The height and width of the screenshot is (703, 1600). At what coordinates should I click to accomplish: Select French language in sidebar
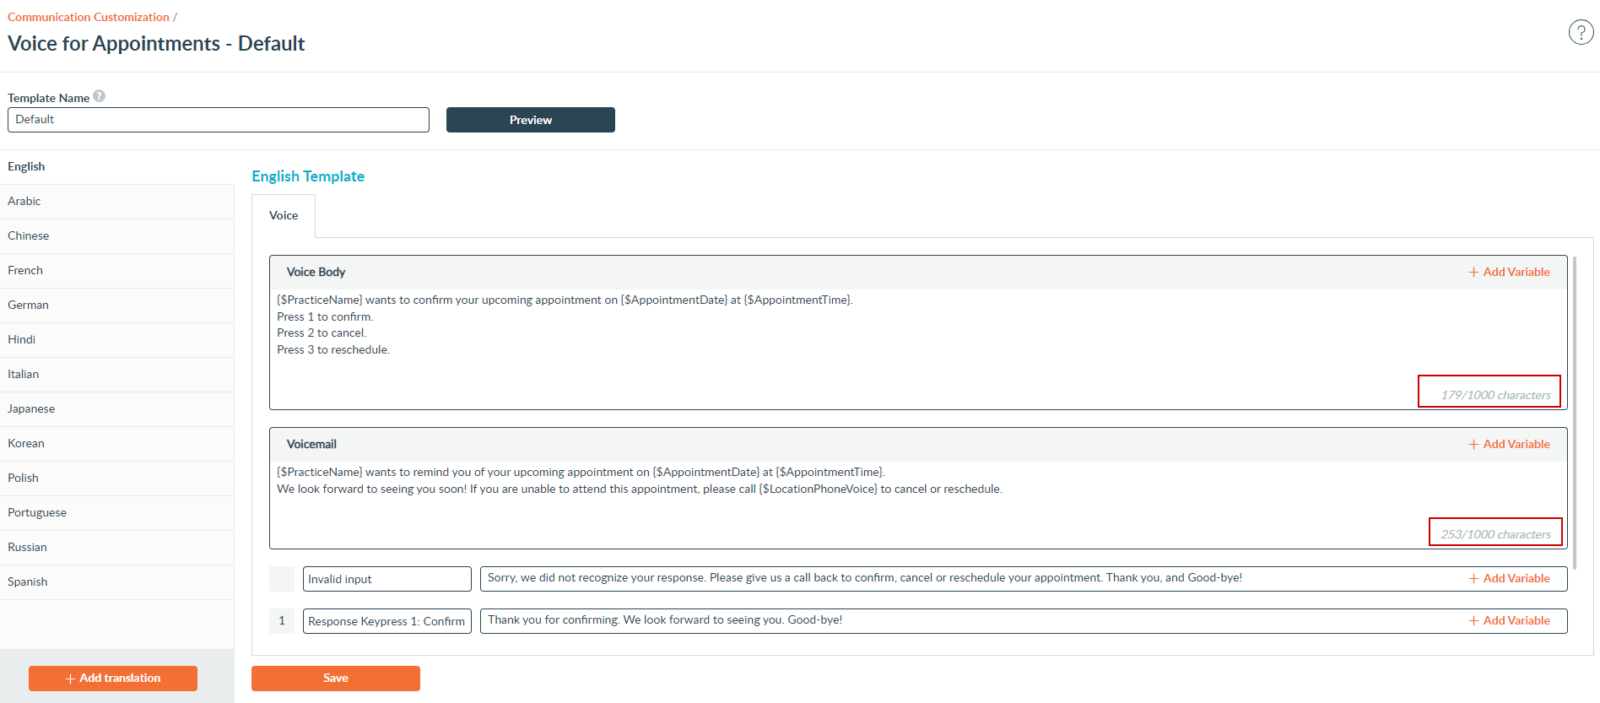click(117, 270)
